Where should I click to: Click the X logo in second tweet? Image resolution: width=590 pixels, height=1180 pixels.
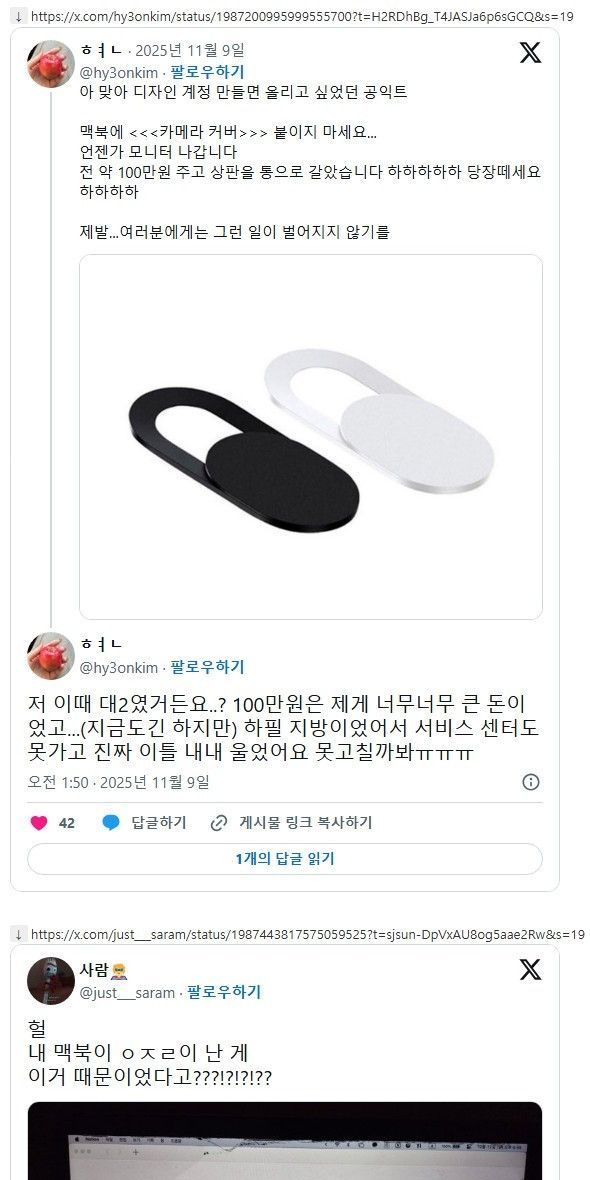pyautogui.click(x=531, y=970)
